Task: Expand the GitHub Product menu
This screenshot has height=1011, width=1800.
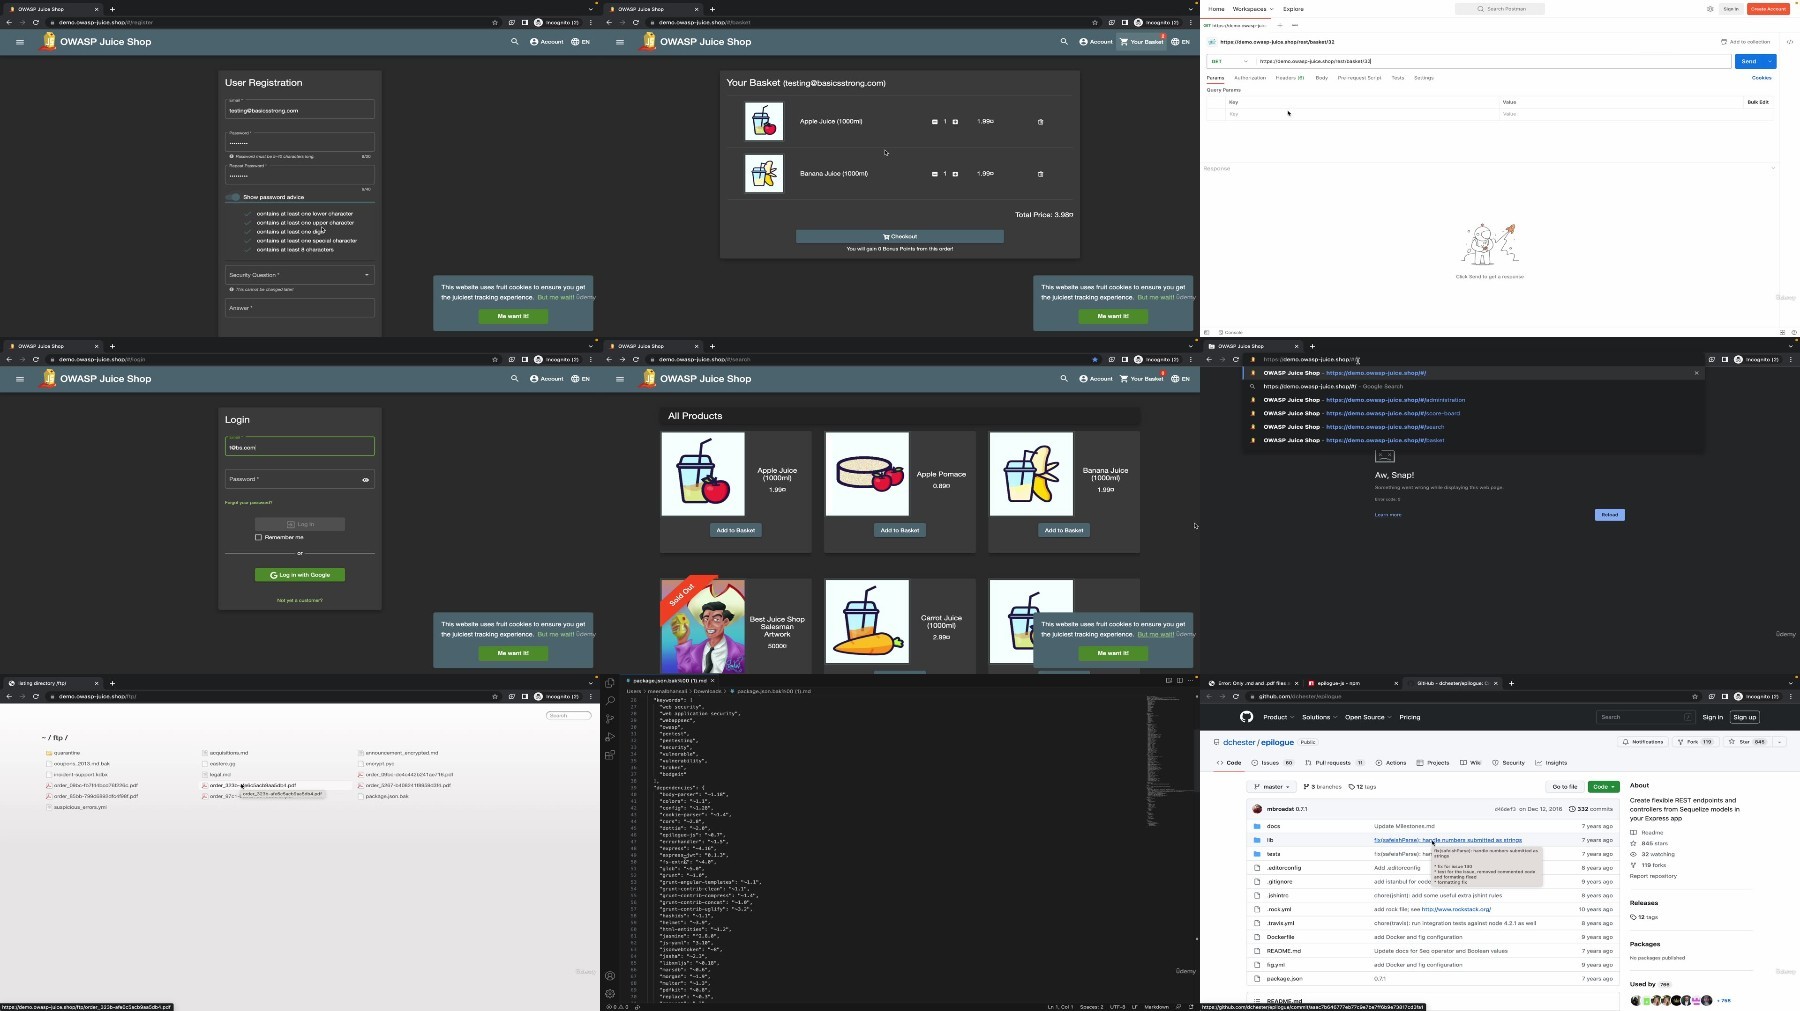Action: pyautogui.click(x=1278, y=717)
